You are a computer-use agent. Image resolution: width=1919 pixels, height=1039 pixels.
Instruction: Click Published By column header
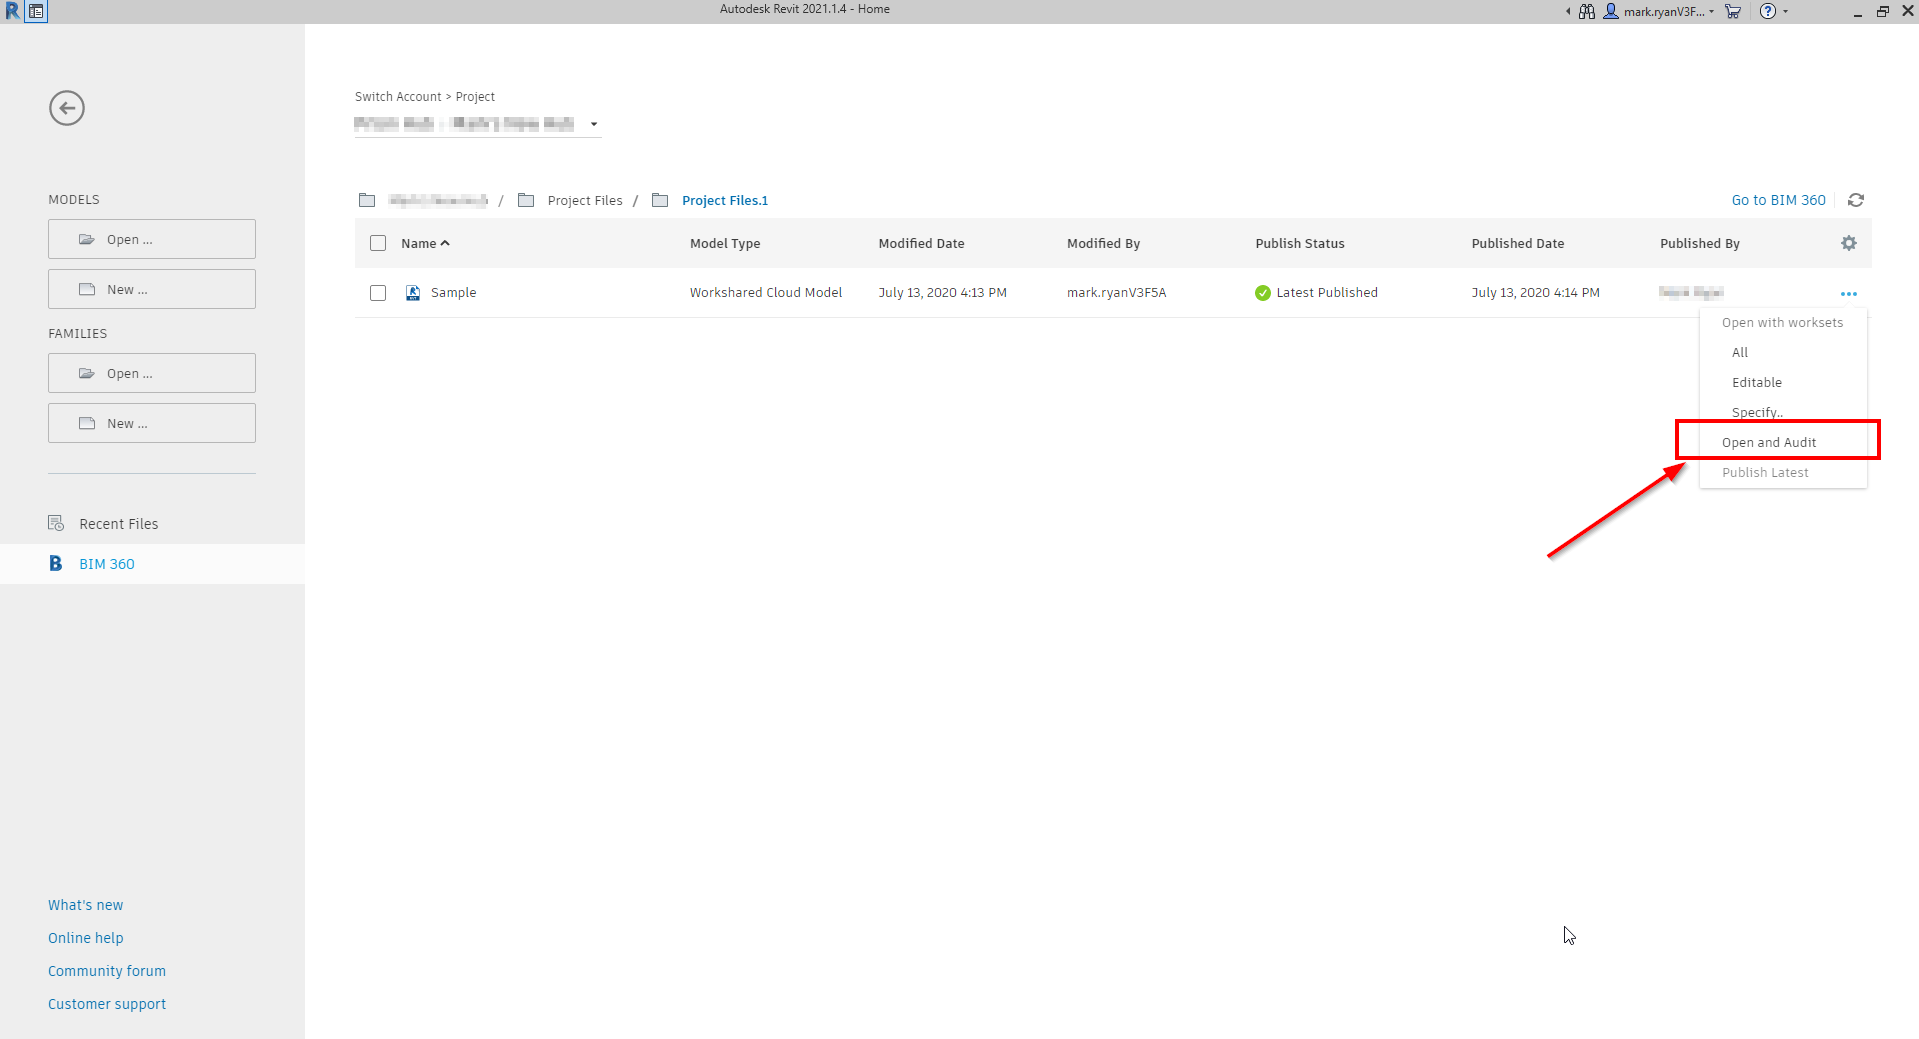[1700, 243]
